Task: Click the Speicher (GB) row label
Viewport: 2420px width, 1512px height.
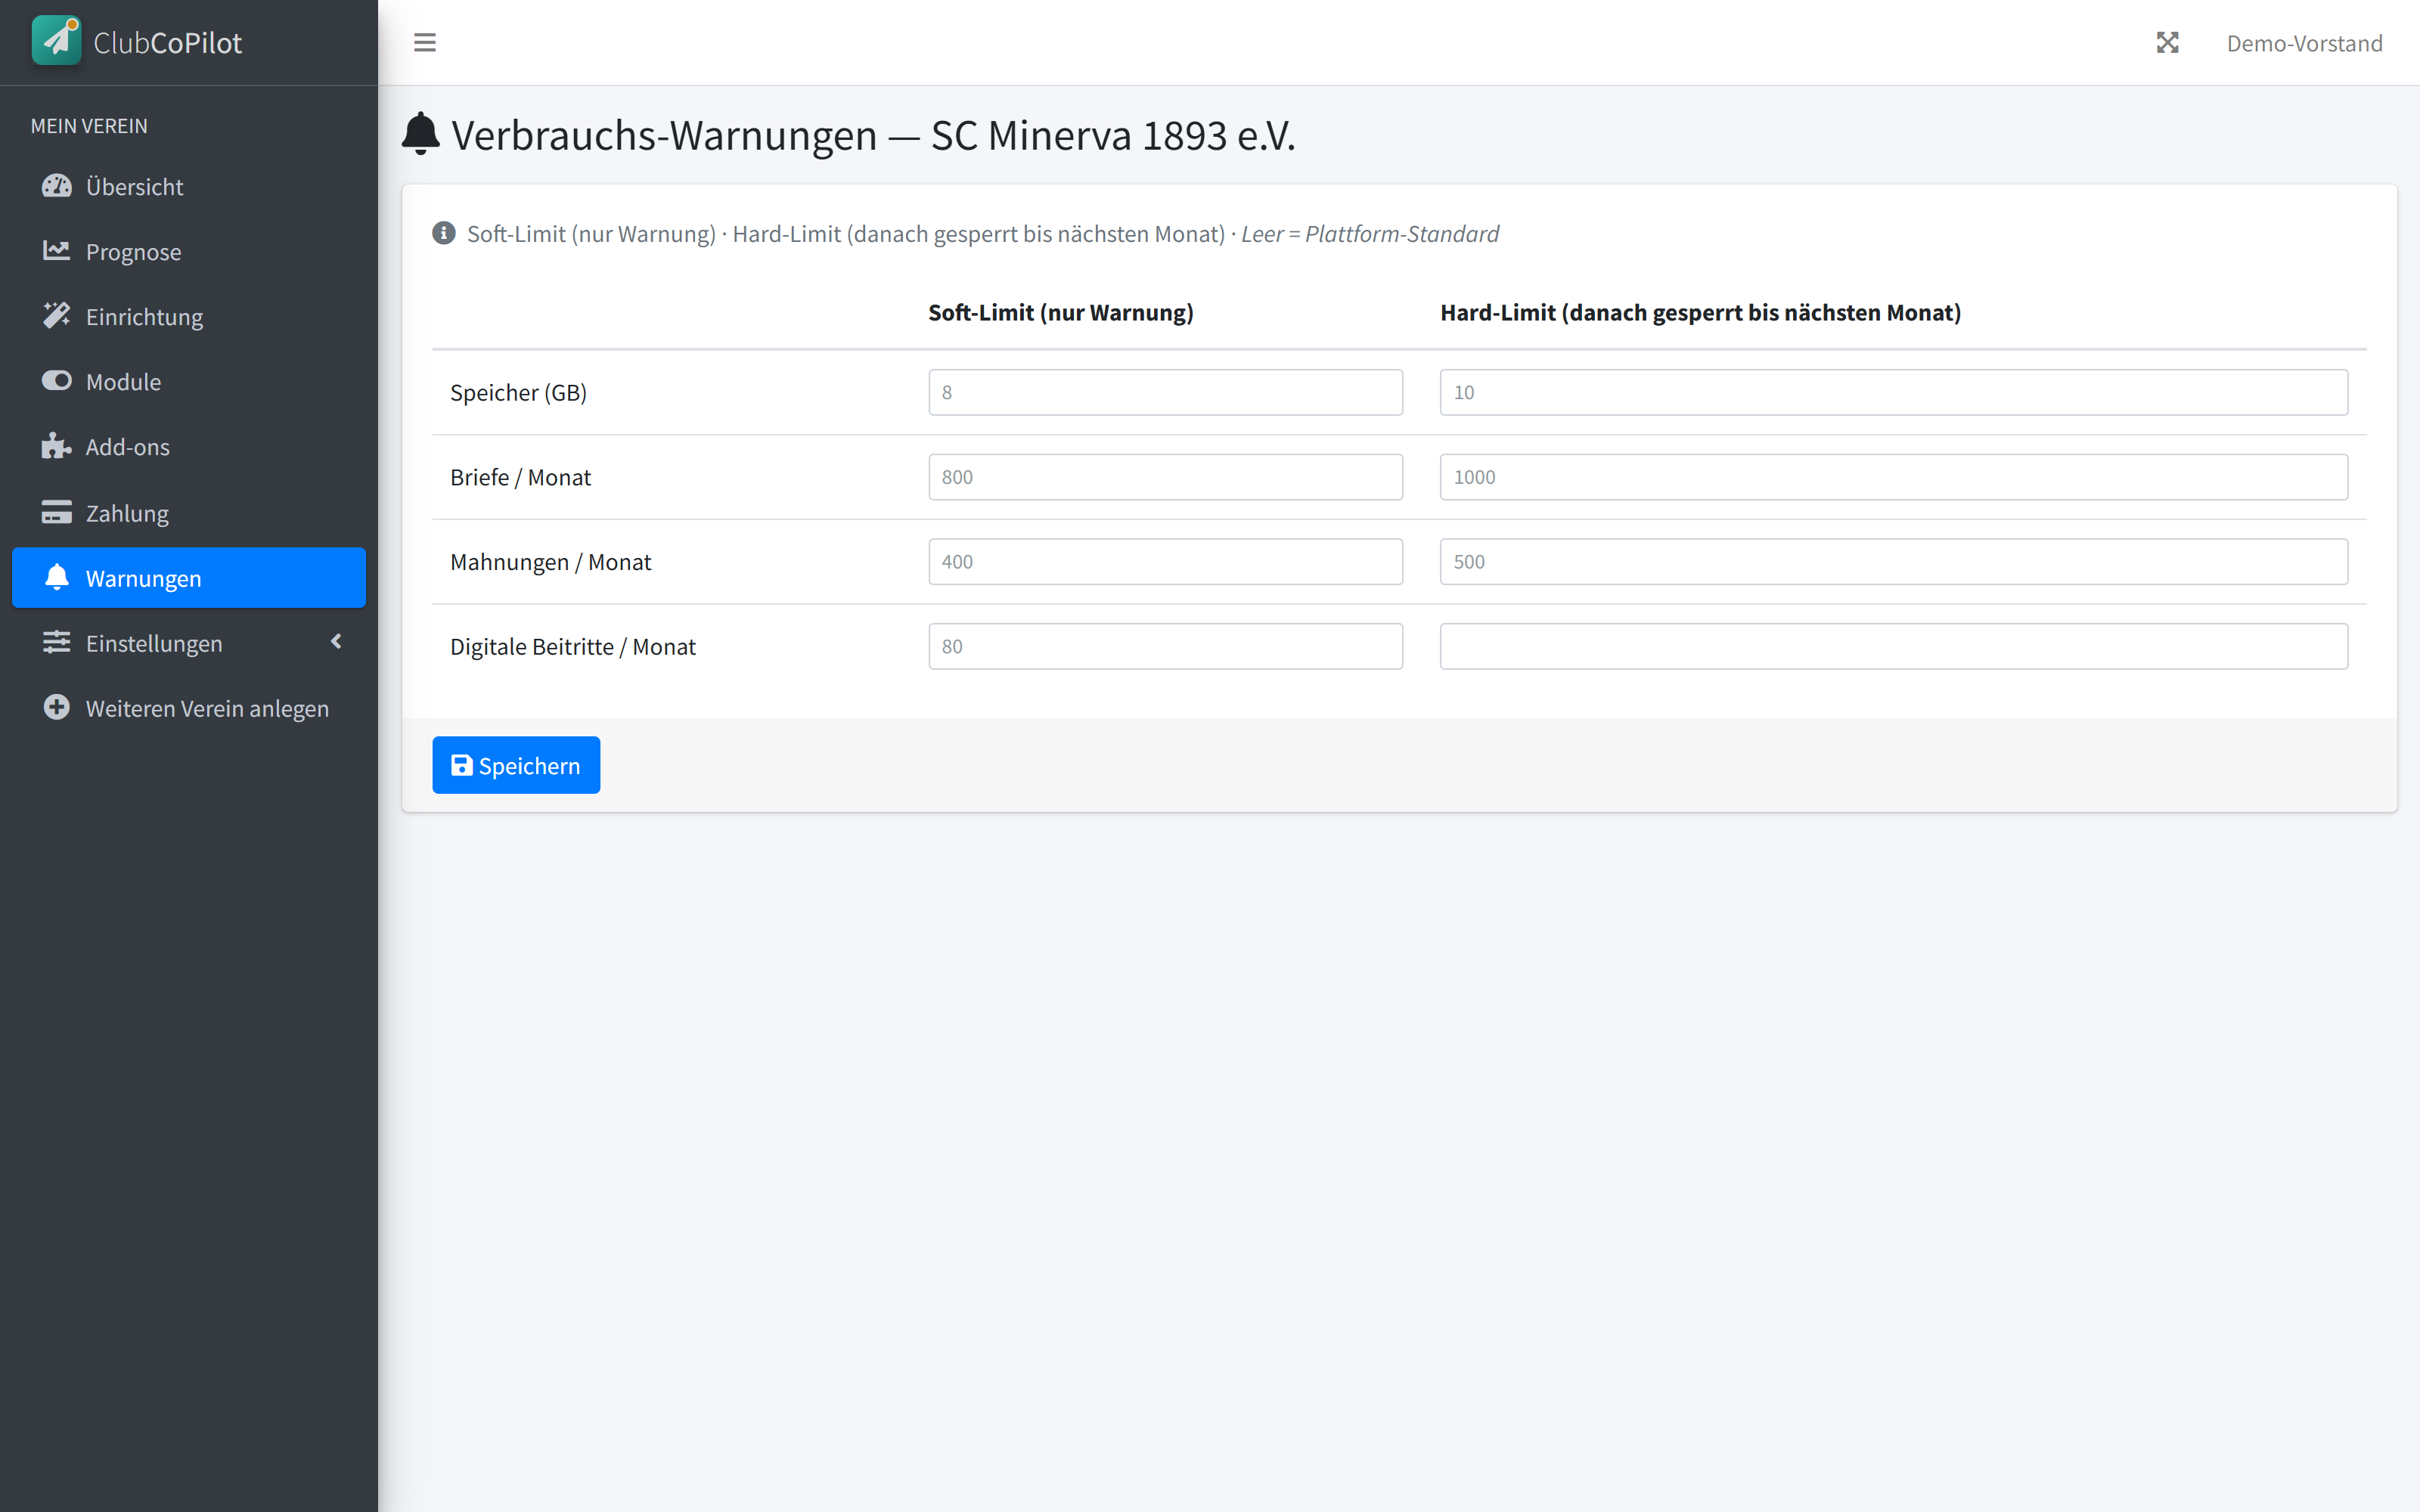Action: (x=518, y=392)
